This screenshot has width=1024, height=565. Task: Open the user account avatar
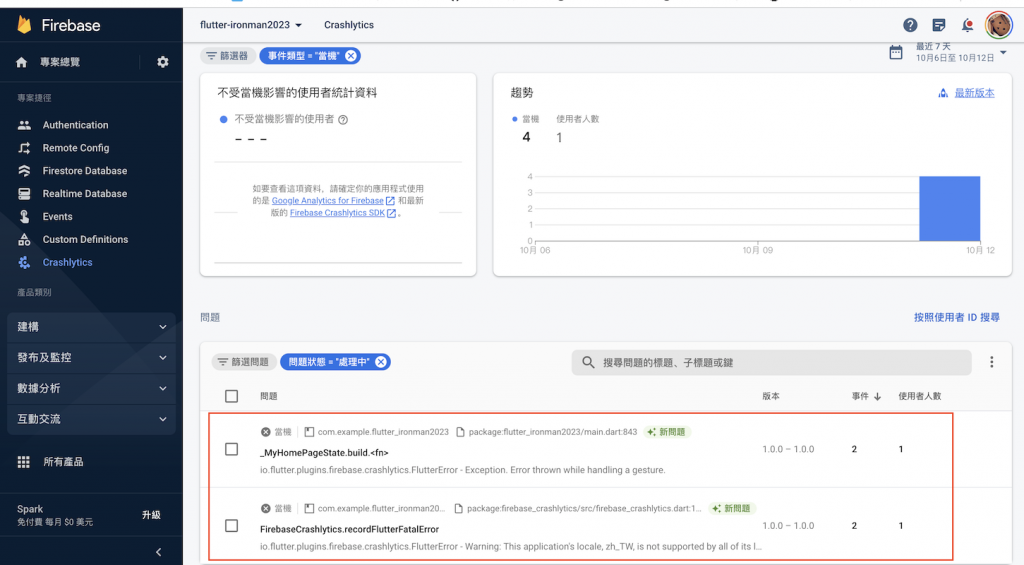click(999, 25)
